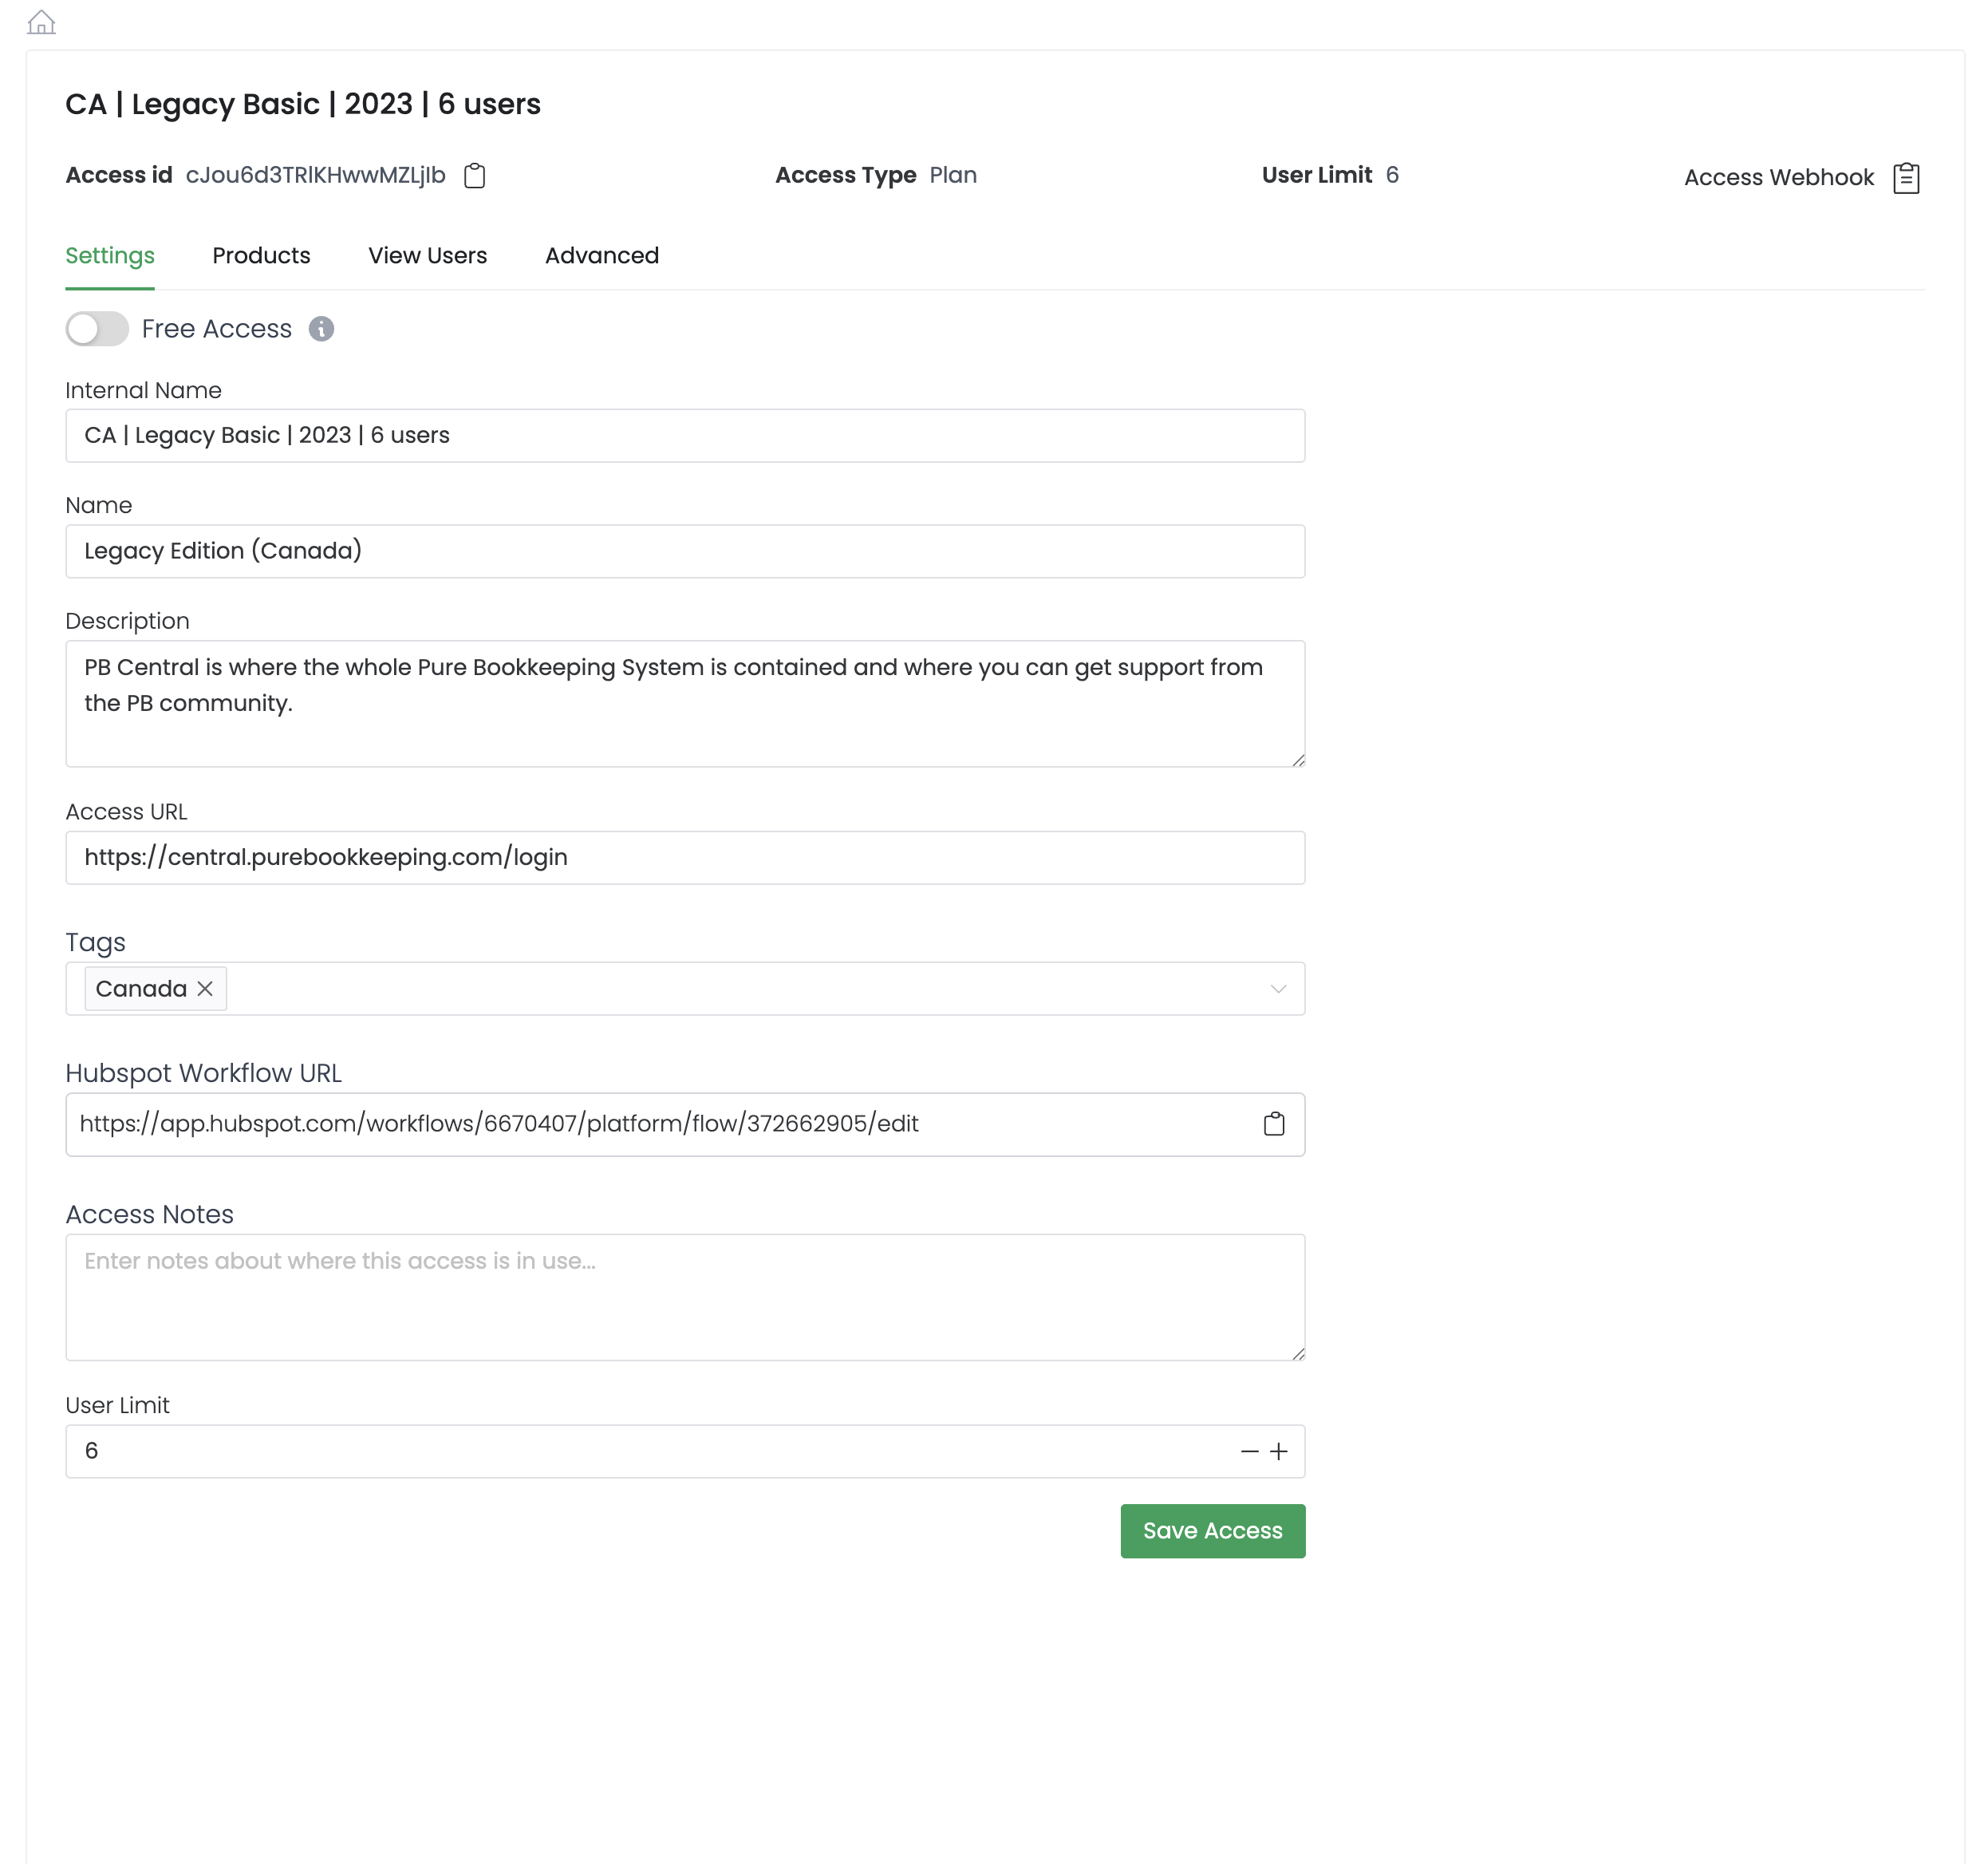Copy the Access id to clipboard
This screenshot has height=1864, width=1988.
(x=475, y=176)
